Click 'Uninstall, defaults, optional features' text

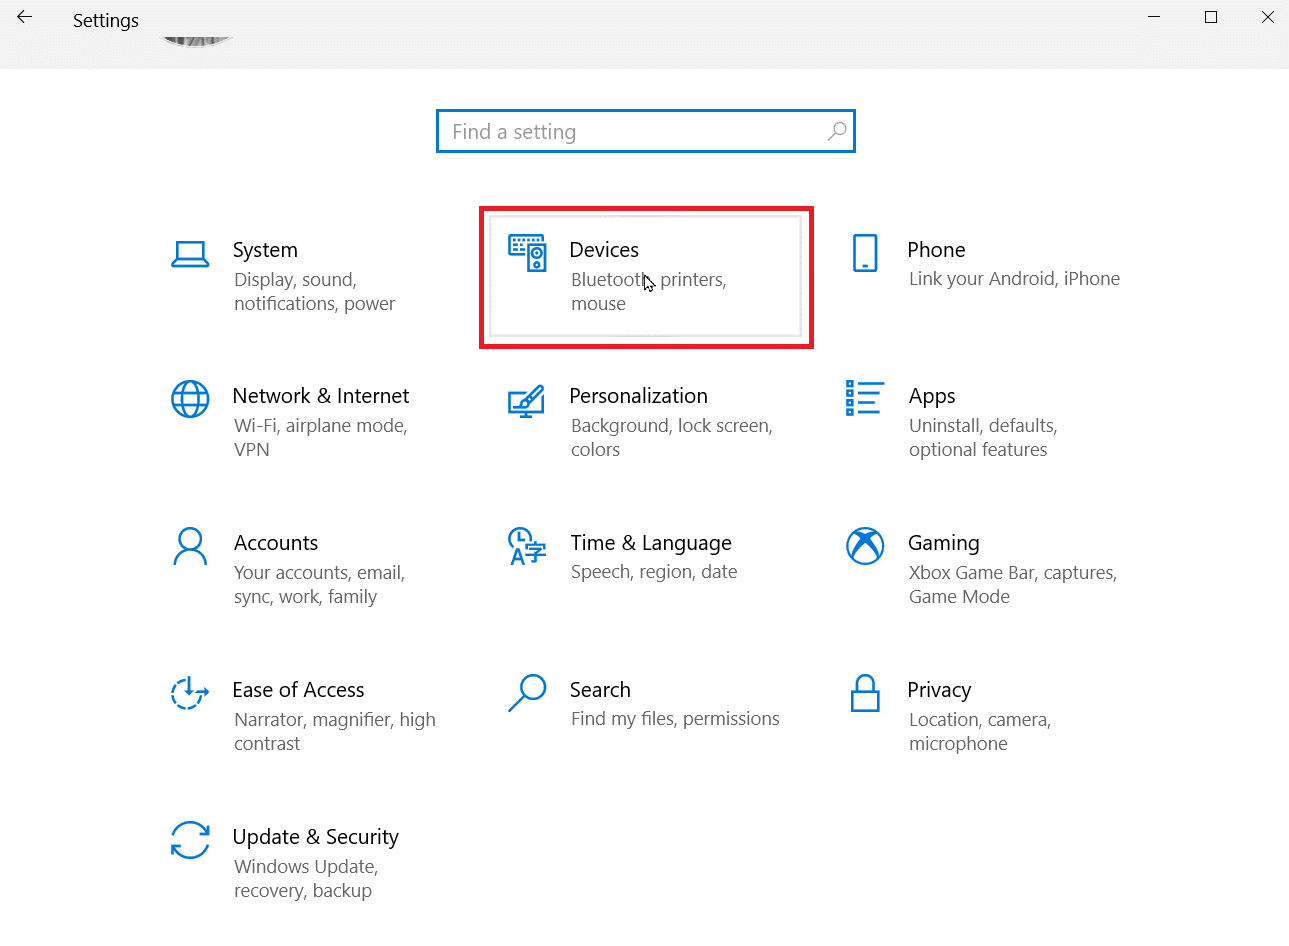pos(983,438)
